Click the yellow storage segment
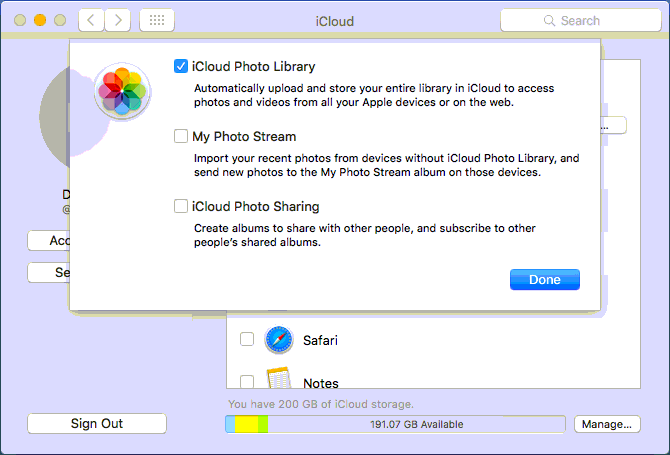The width and height of the screenshot is (670, 455). pyautogui.click(x=247, y=424)
